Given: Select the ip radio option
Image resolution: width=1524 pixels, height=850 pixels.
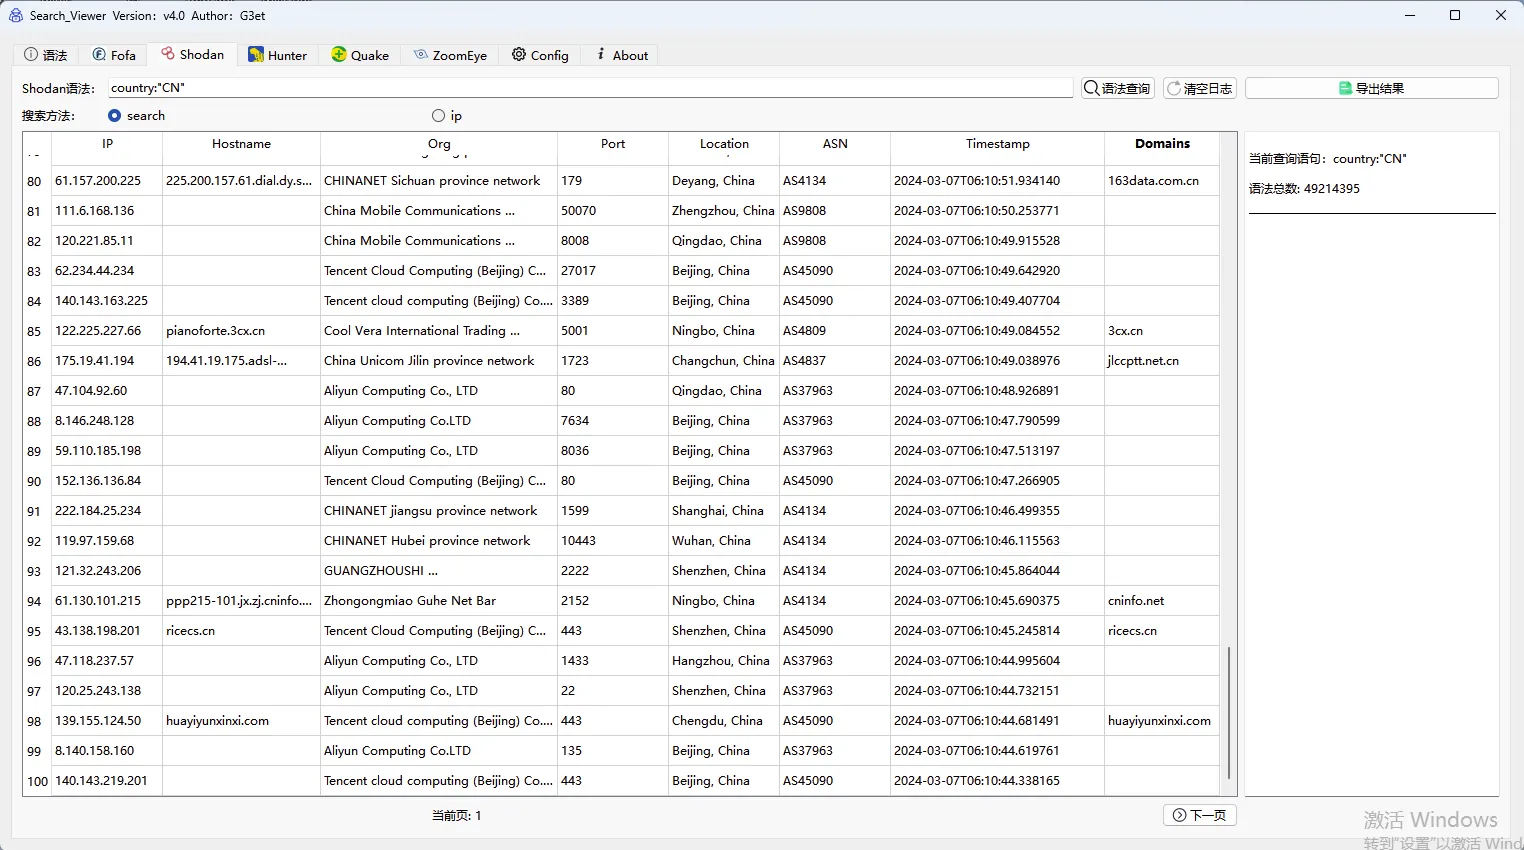Looking at the screenshot, I should pos(447,116).
